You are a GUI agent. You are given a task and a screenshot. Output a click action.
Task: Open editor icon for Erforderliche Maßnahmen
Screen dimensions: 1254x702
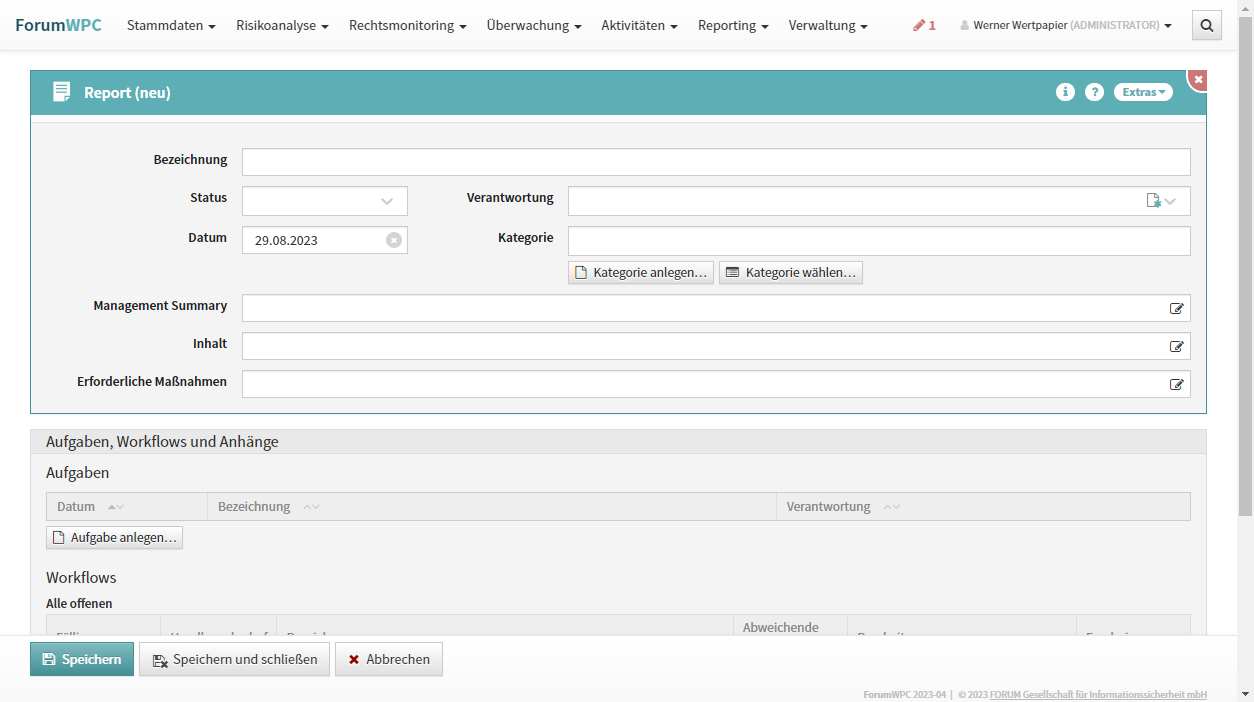pos(1176,384)
